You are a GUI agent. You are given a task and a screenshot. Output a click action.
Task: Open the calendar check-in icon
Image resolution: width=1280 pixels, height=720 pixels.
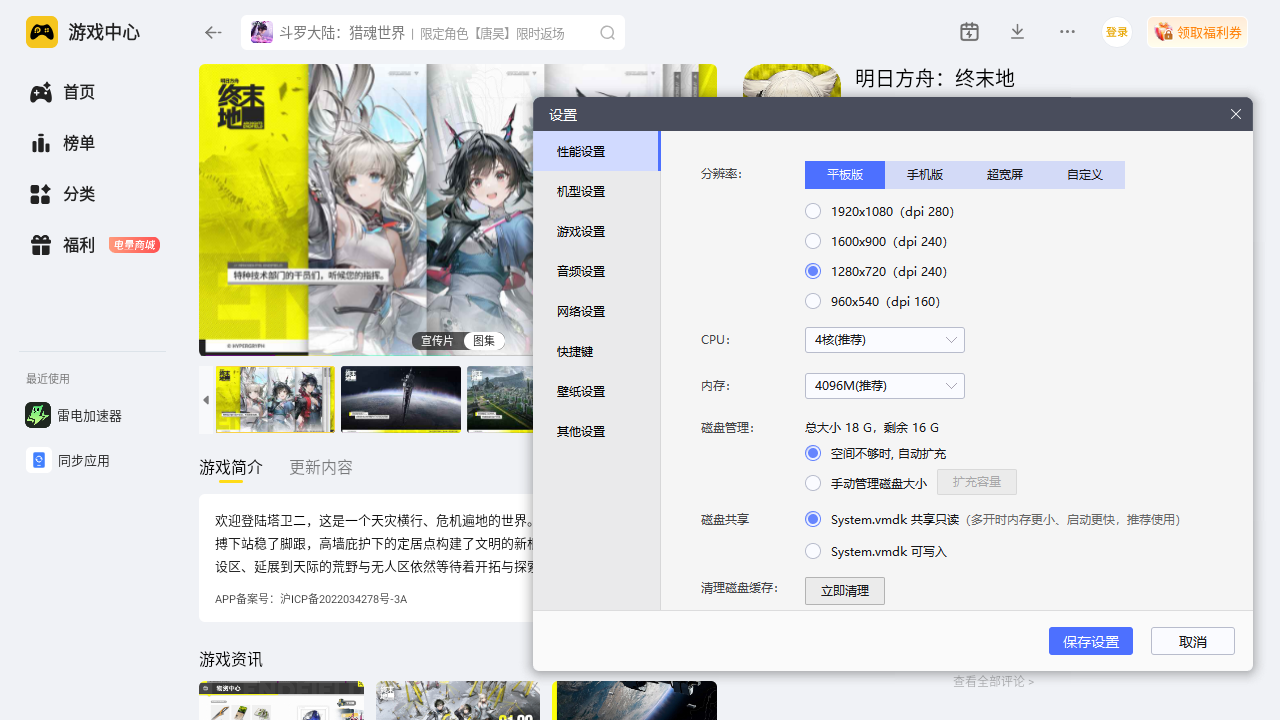click(x=969, y=32)
